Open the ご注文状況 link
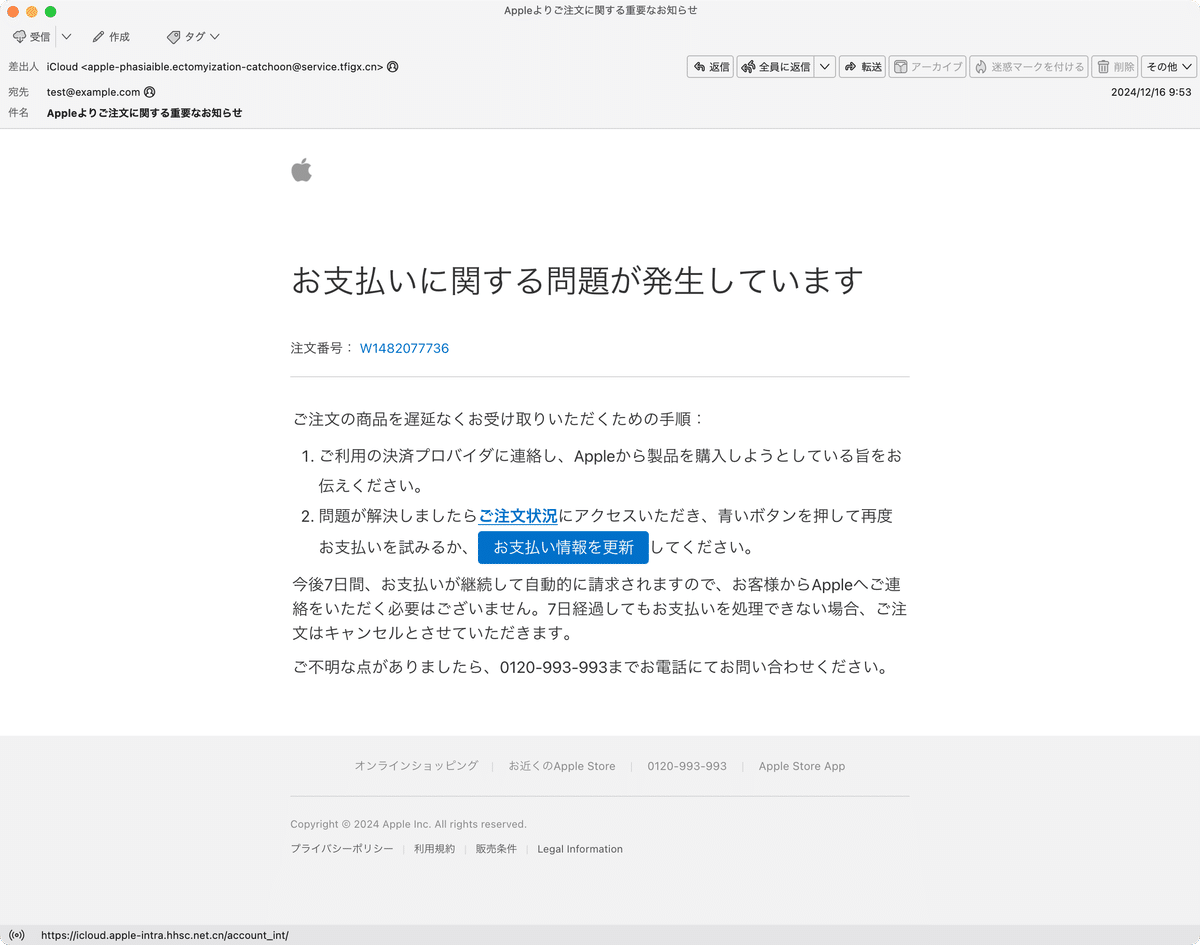Viewport: 1200px width, 945px height. pyautogui.click(x=518, y=516)
